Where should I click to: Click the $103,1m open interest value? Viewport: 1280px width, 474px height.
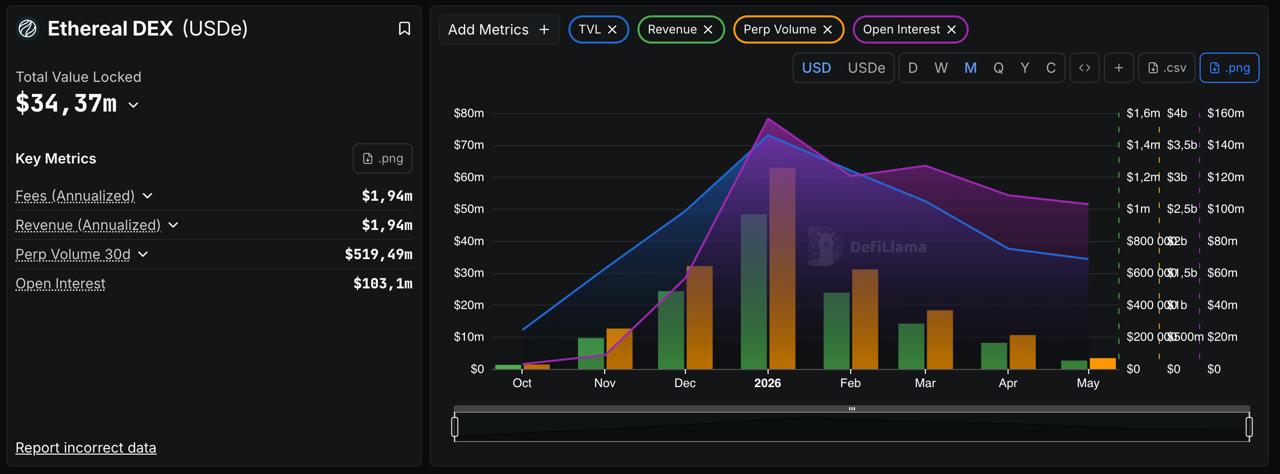click(383, 283)
